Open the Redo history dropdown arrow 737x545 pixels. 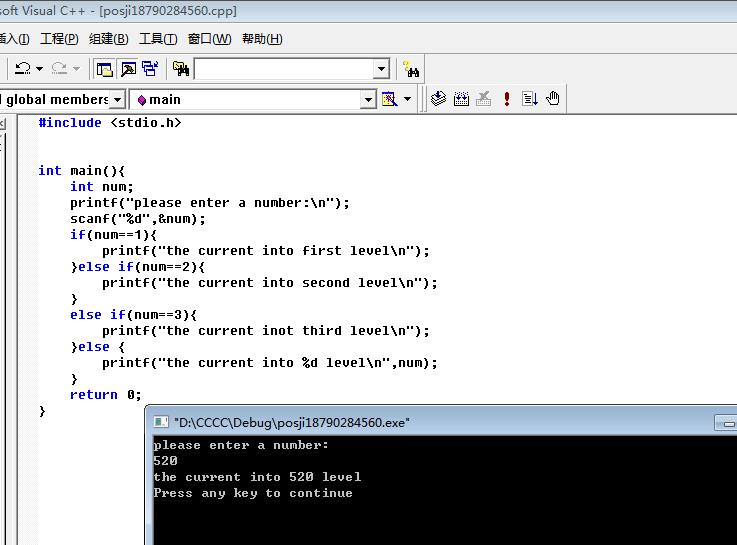tap(76, 69)
